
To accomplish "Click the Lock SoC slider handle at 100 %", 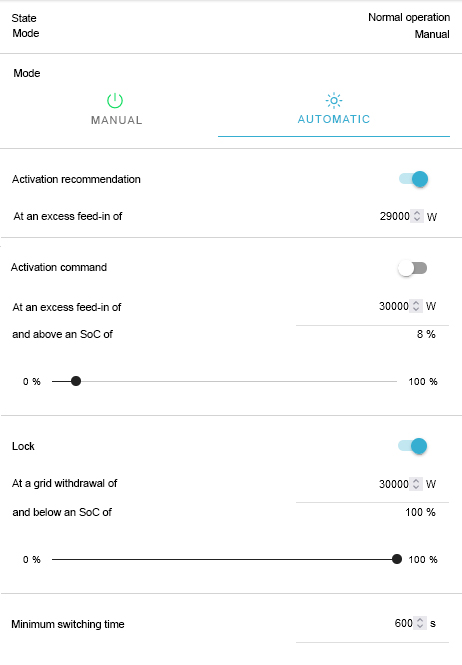I will [x=397, y=559].
